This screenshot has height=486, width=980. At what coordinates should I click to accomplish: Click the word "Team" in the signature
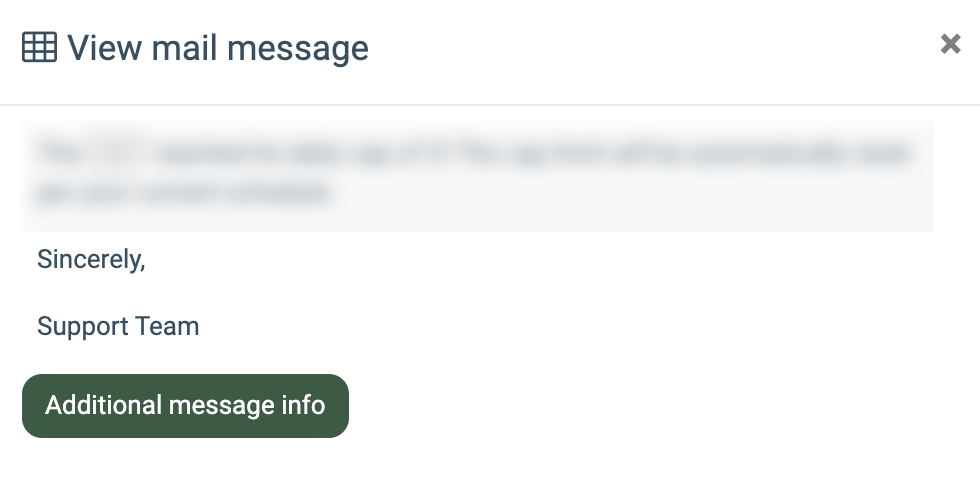coord(172,326)
